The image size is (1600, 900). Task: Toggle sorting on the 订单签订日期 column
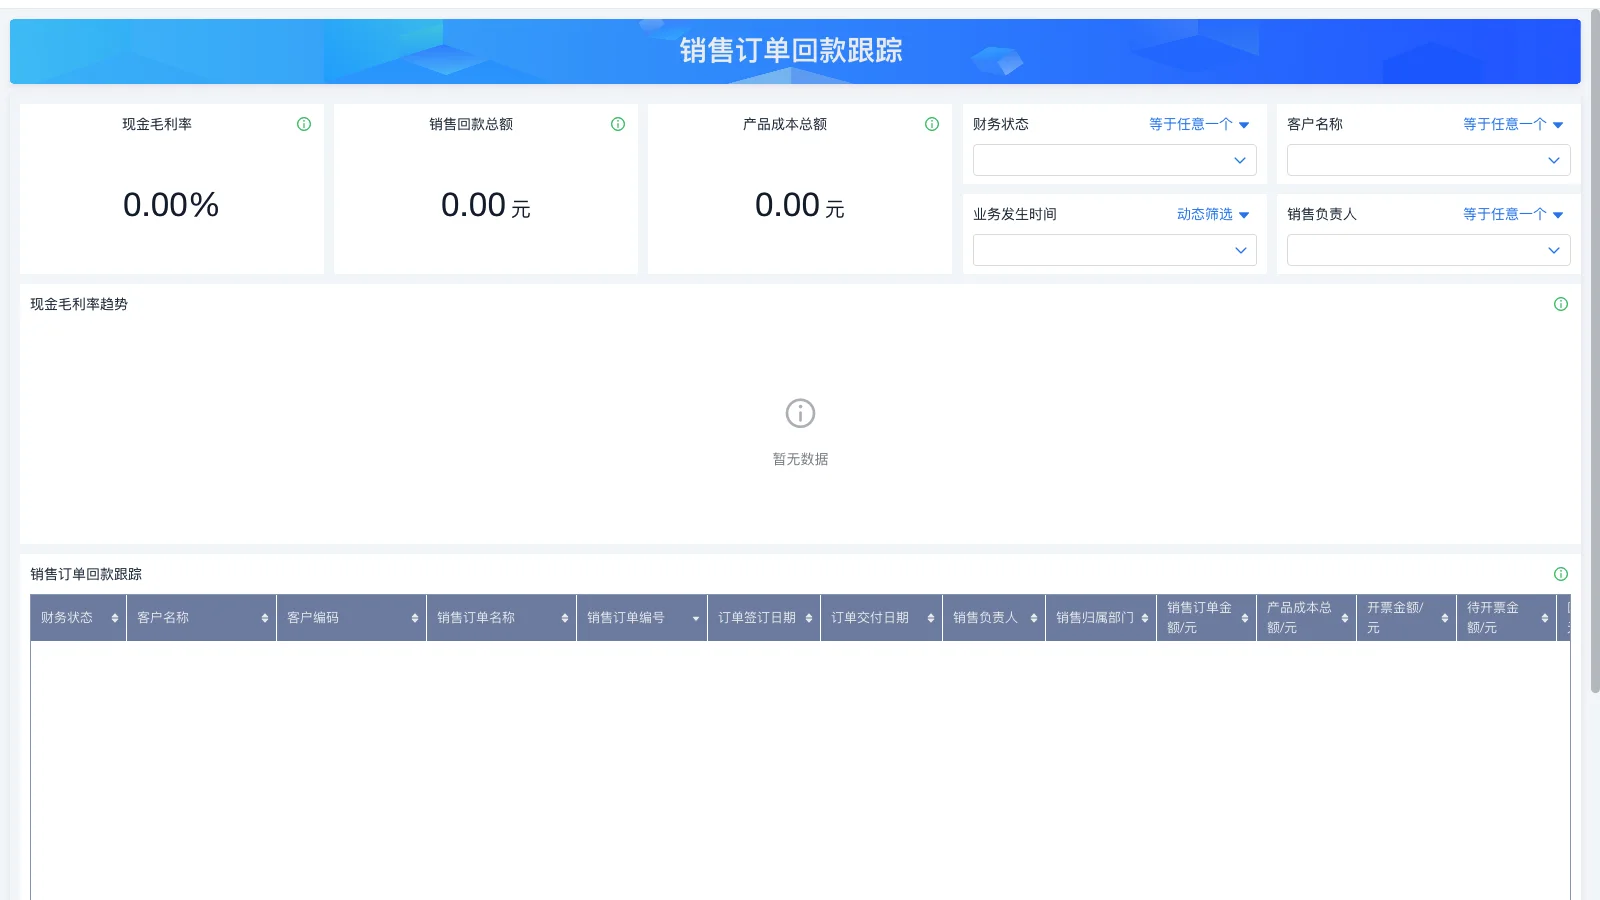[808, 618]
